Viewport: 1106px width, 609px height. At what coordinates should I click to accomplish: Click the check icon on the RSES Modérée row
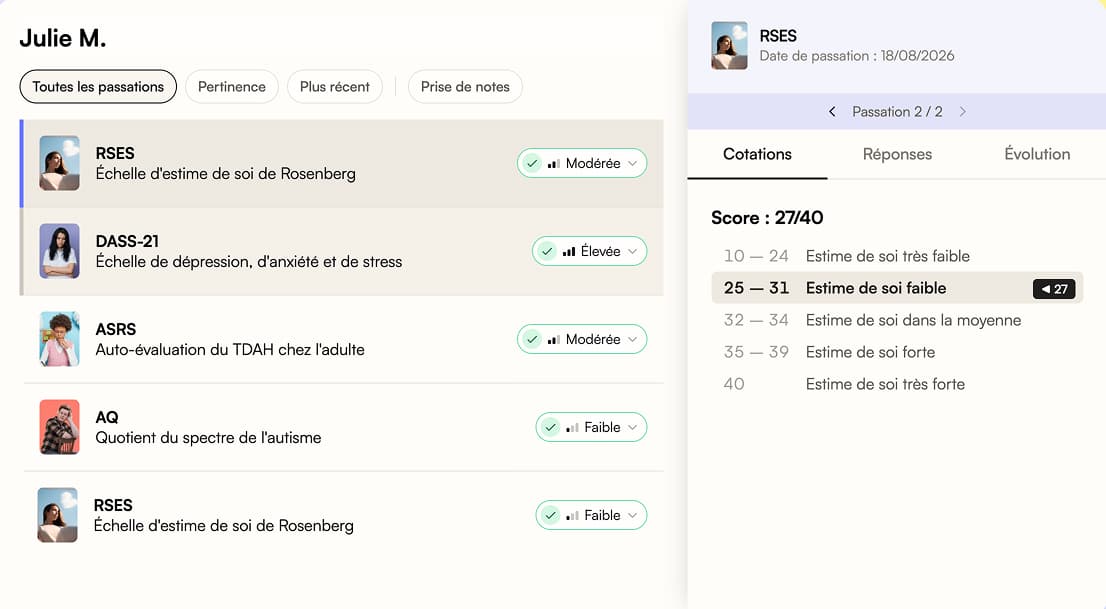click(532, 163)
